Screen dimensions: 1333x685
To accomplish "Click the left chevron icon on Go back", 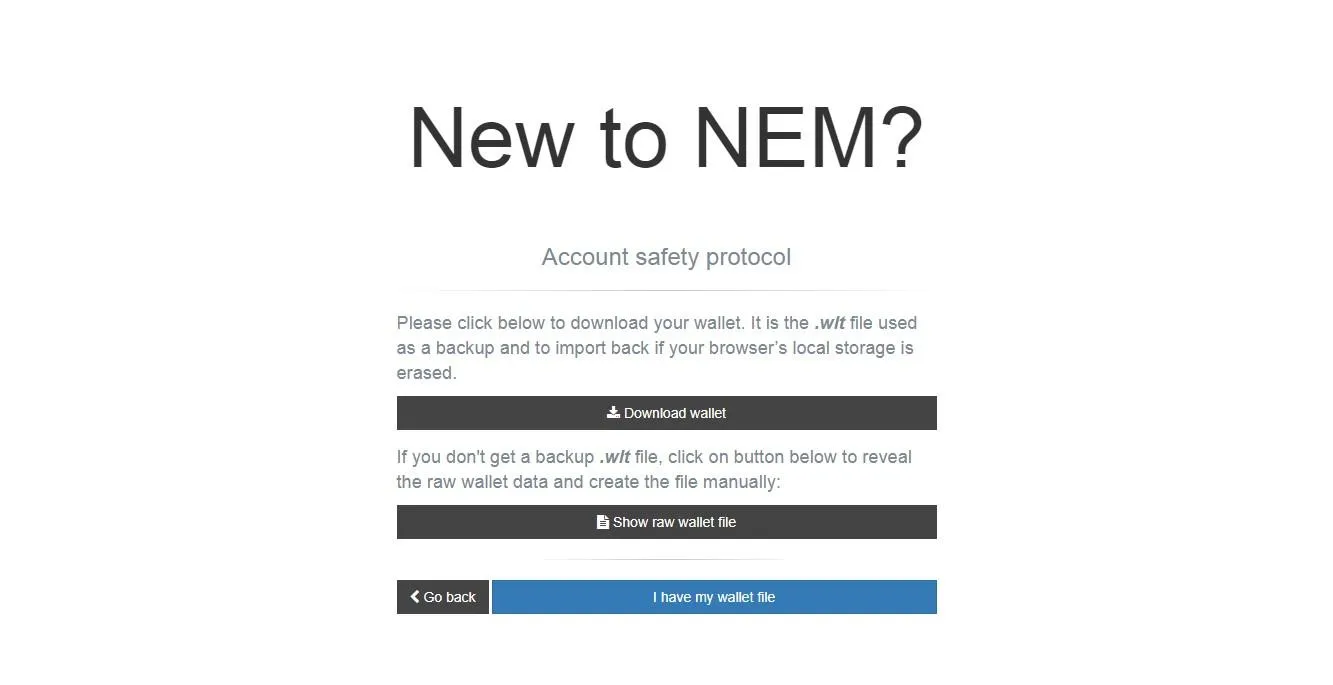I will pyautogui.click(x=415, y=597).
